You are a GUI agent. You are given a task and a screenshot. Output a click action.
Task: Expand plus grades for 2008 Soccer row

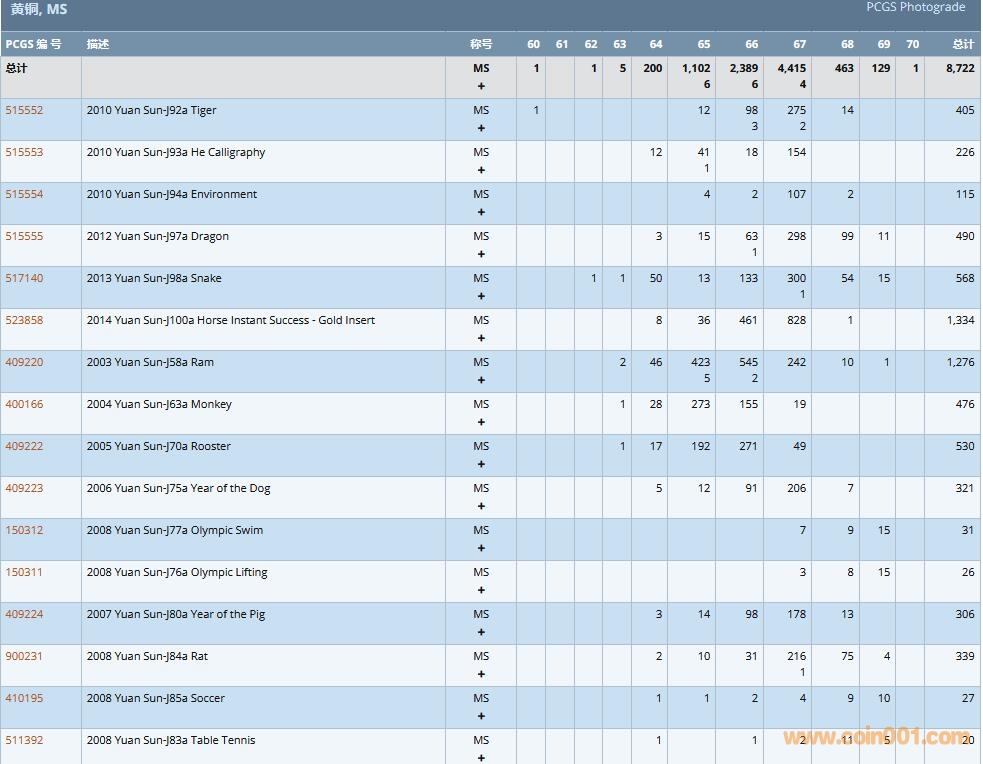click(x=481, y=716)
